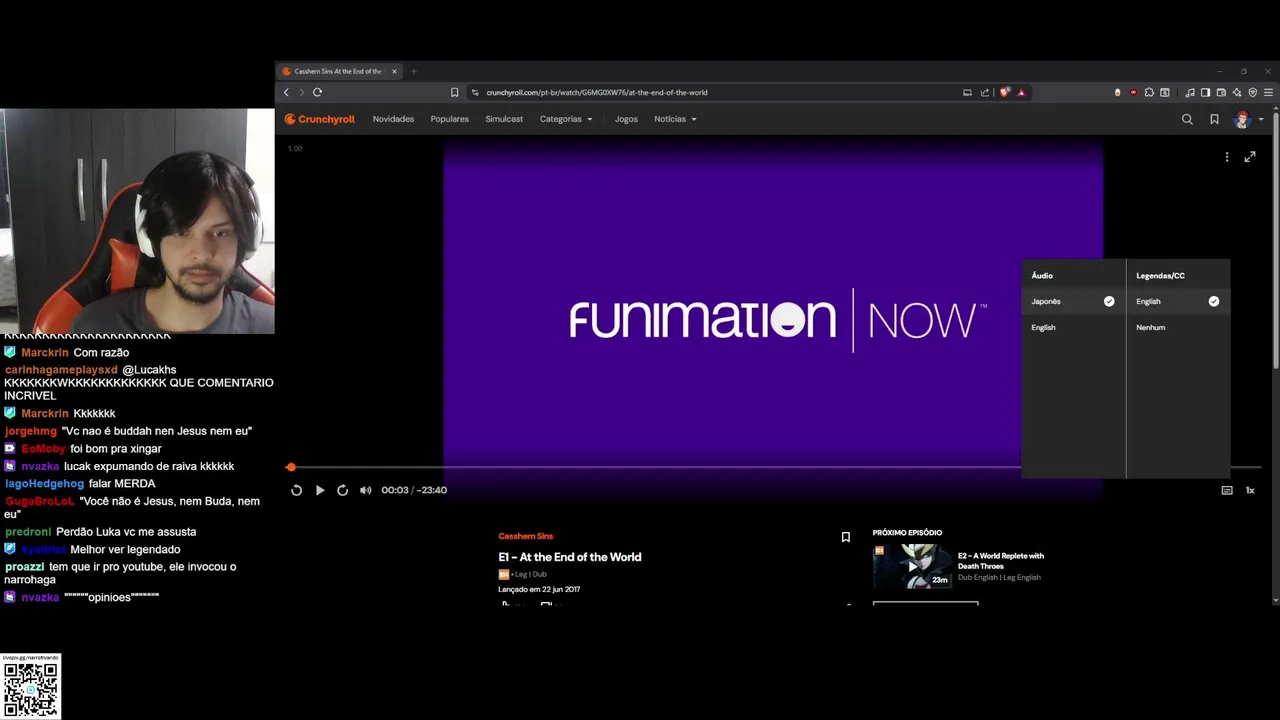Screen dimensions: 1280x720
Task: Open the Brave Wallet icon
Action: pyautogui.click(x=1221, y=92)
